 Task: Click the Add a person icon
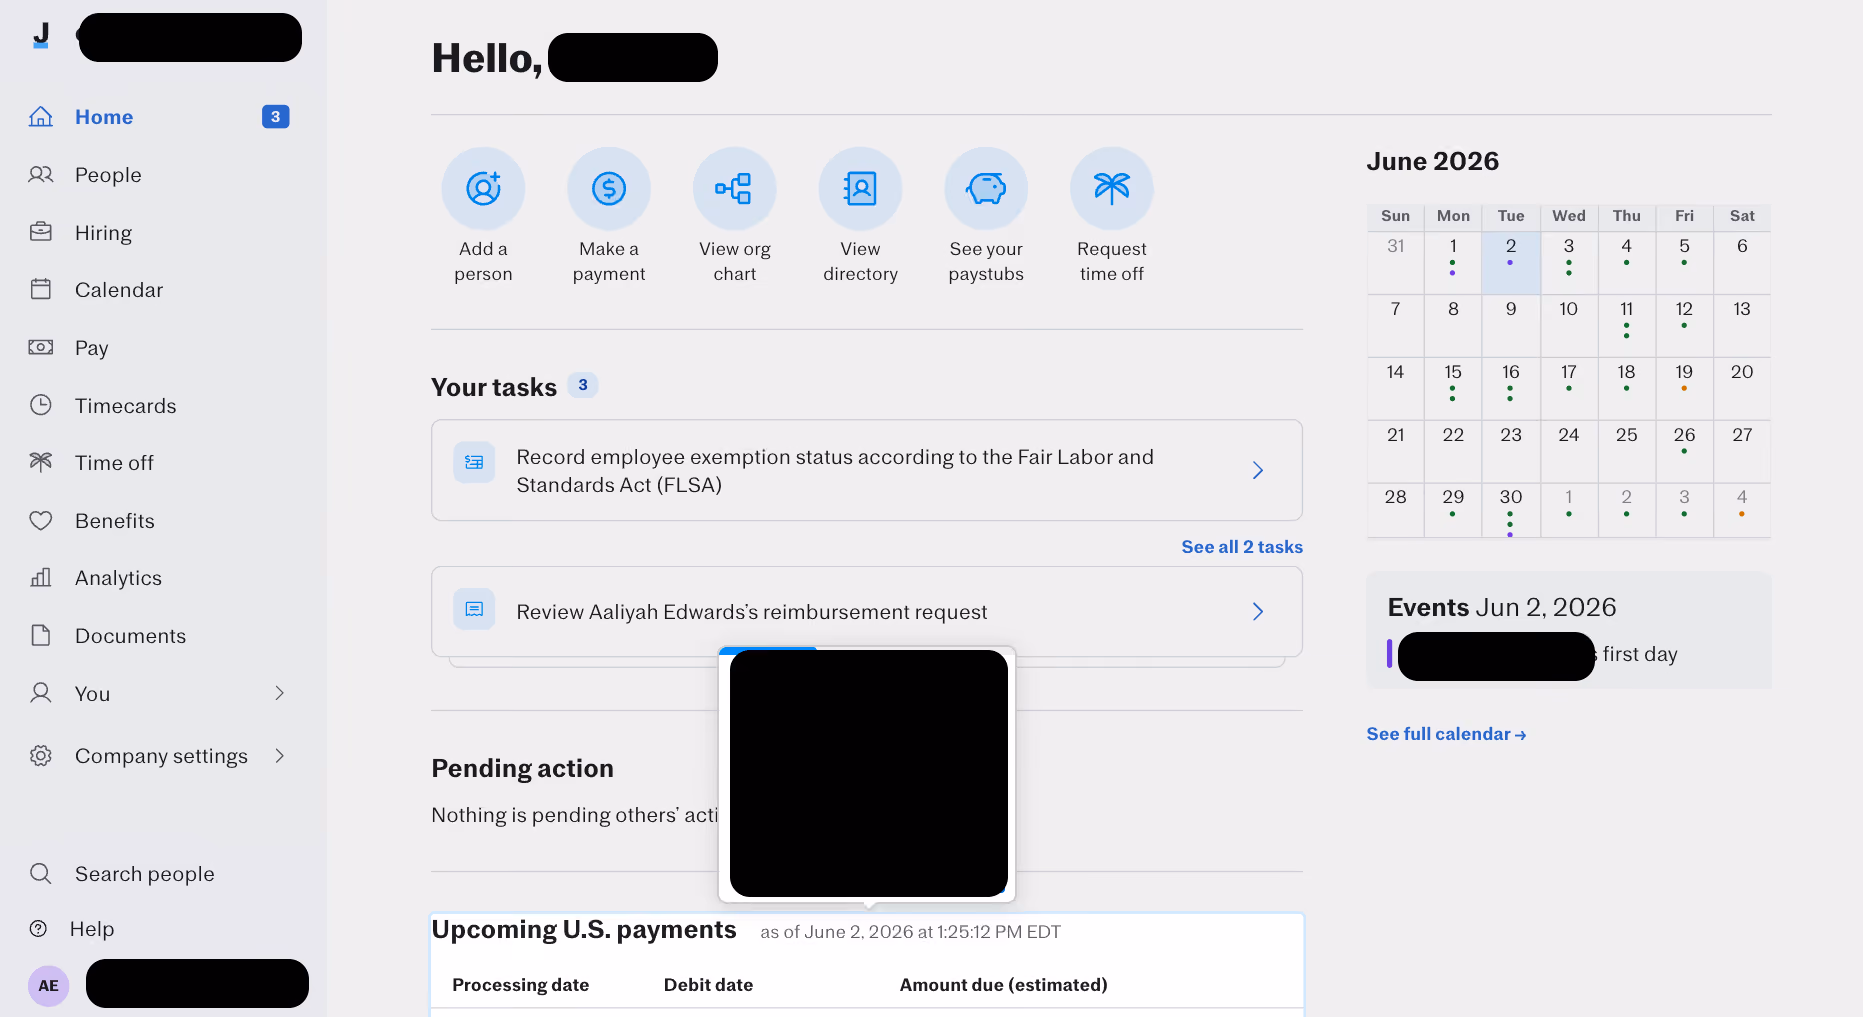pyautogui.click(x=483, y=189)
